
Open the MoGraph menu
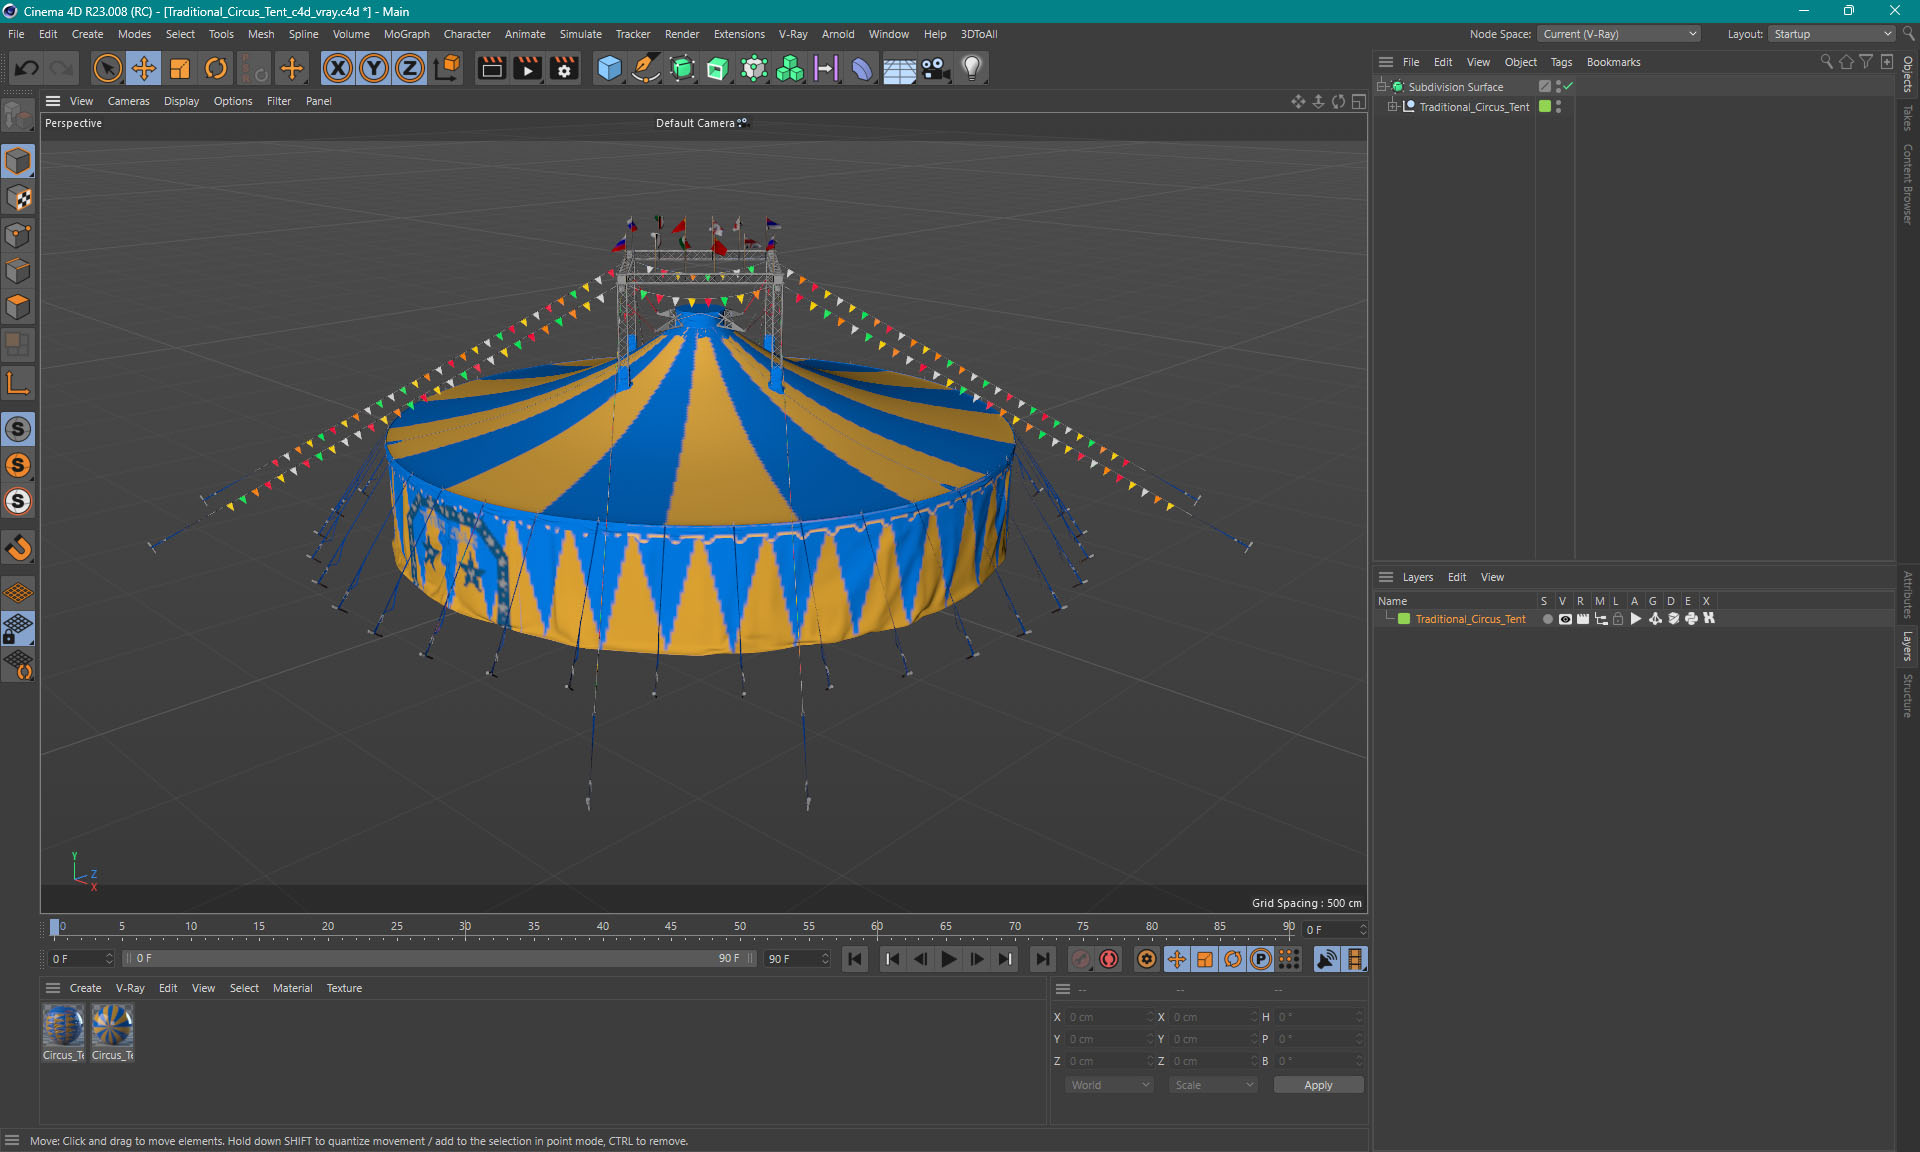click(x=406, y=34)
